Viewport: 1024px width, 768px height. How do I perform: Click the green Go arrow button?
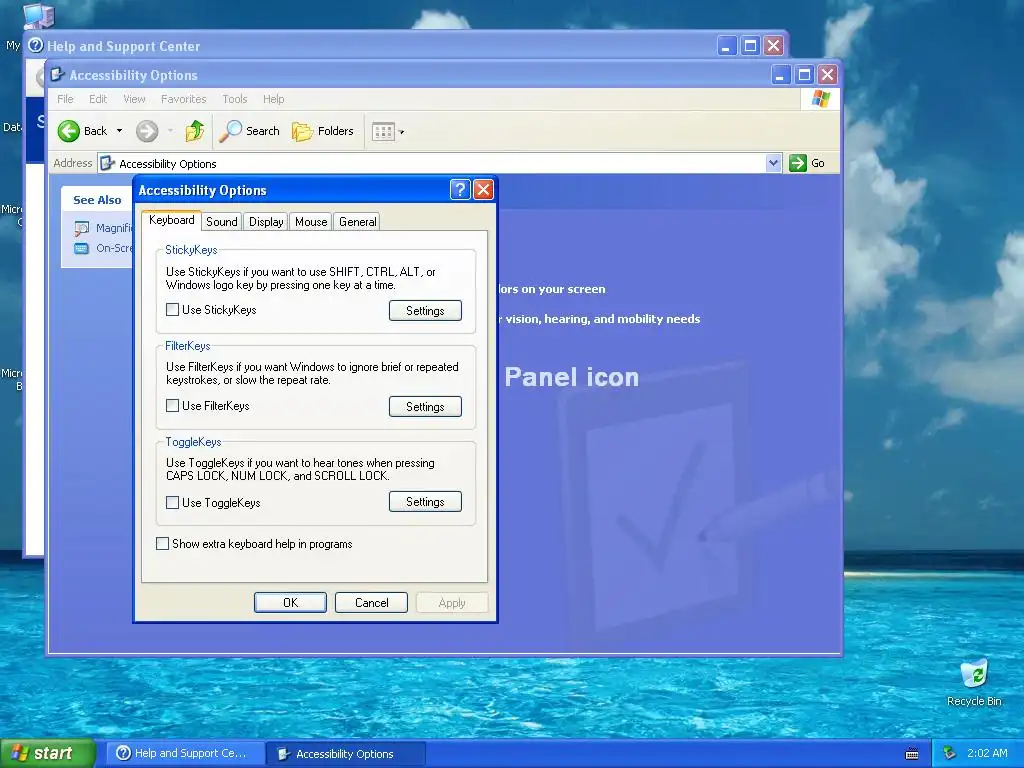coord(797,163)
